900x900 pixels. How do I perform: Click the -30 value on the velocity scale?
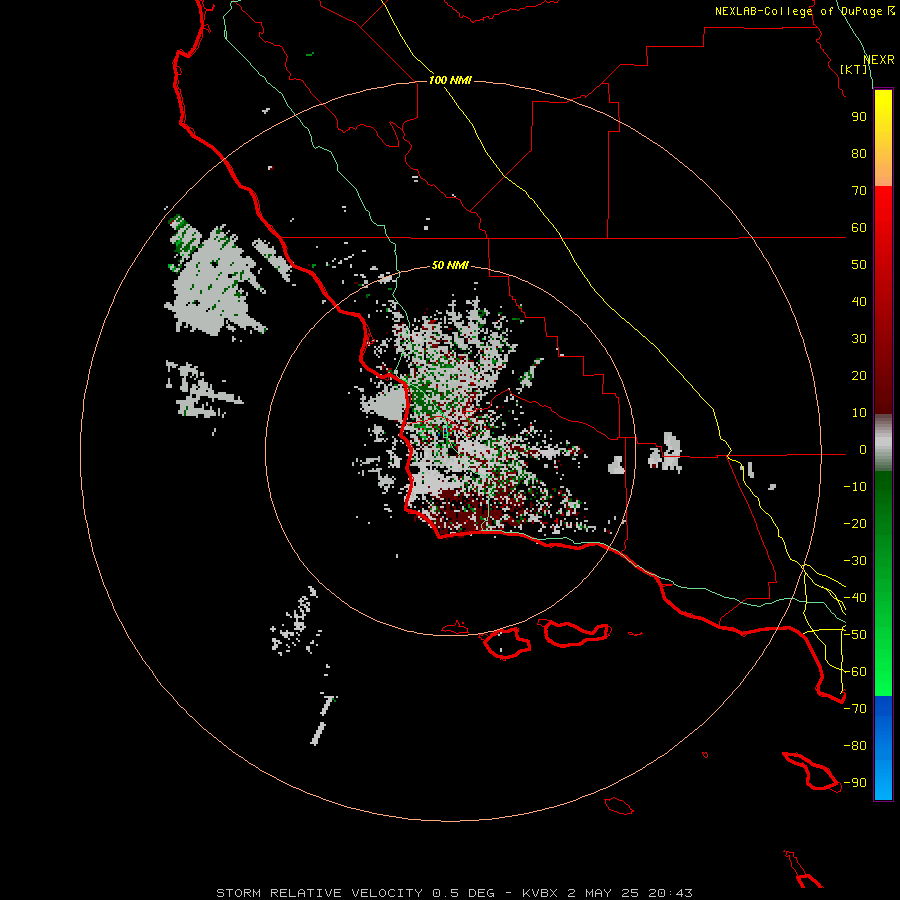(x=855, y=561)
